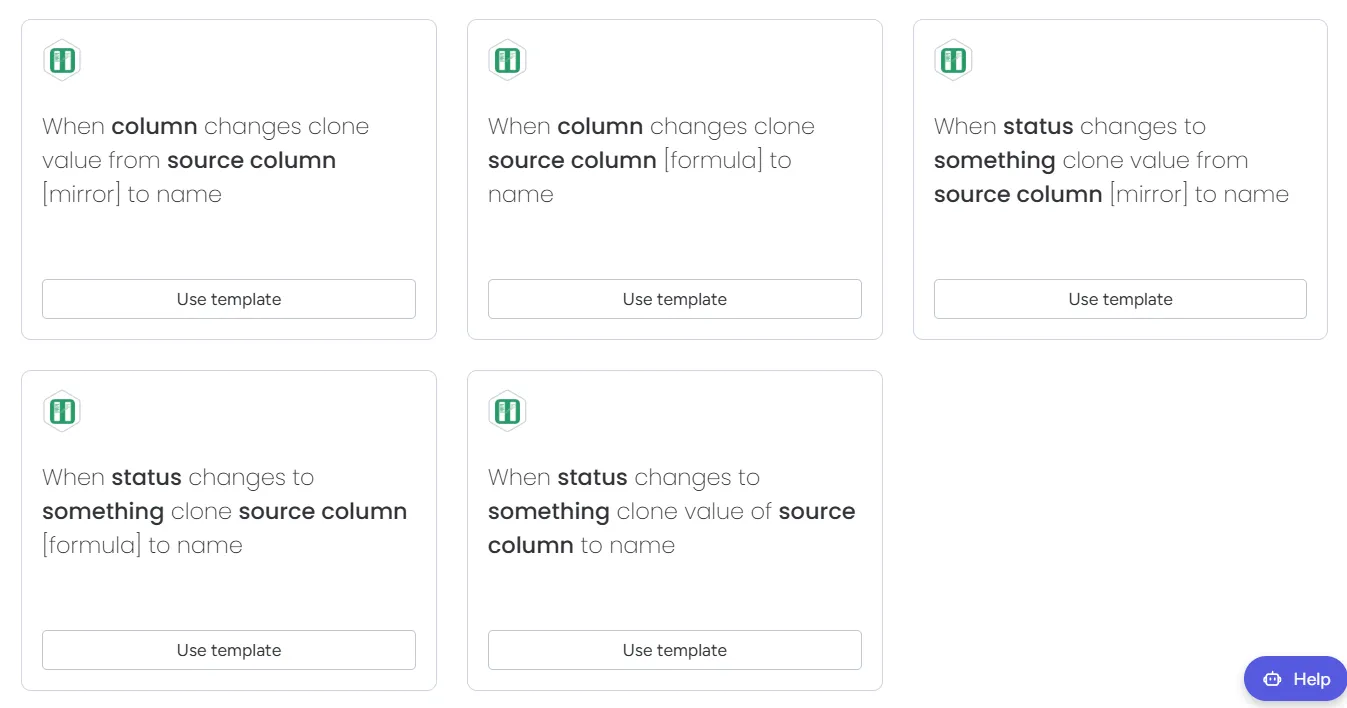
Task: Click Use template on the bottom-left formula template
Action: [228, 650]
